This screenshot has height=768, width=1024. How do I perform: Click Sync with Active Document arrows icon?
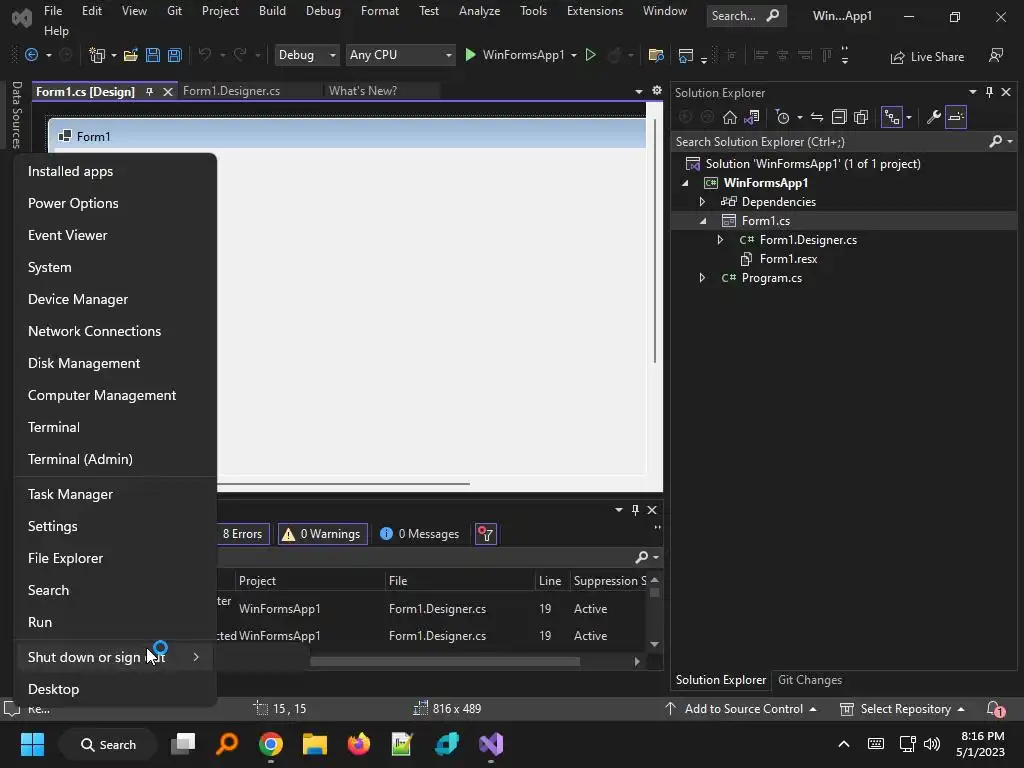tap(816, 118)
